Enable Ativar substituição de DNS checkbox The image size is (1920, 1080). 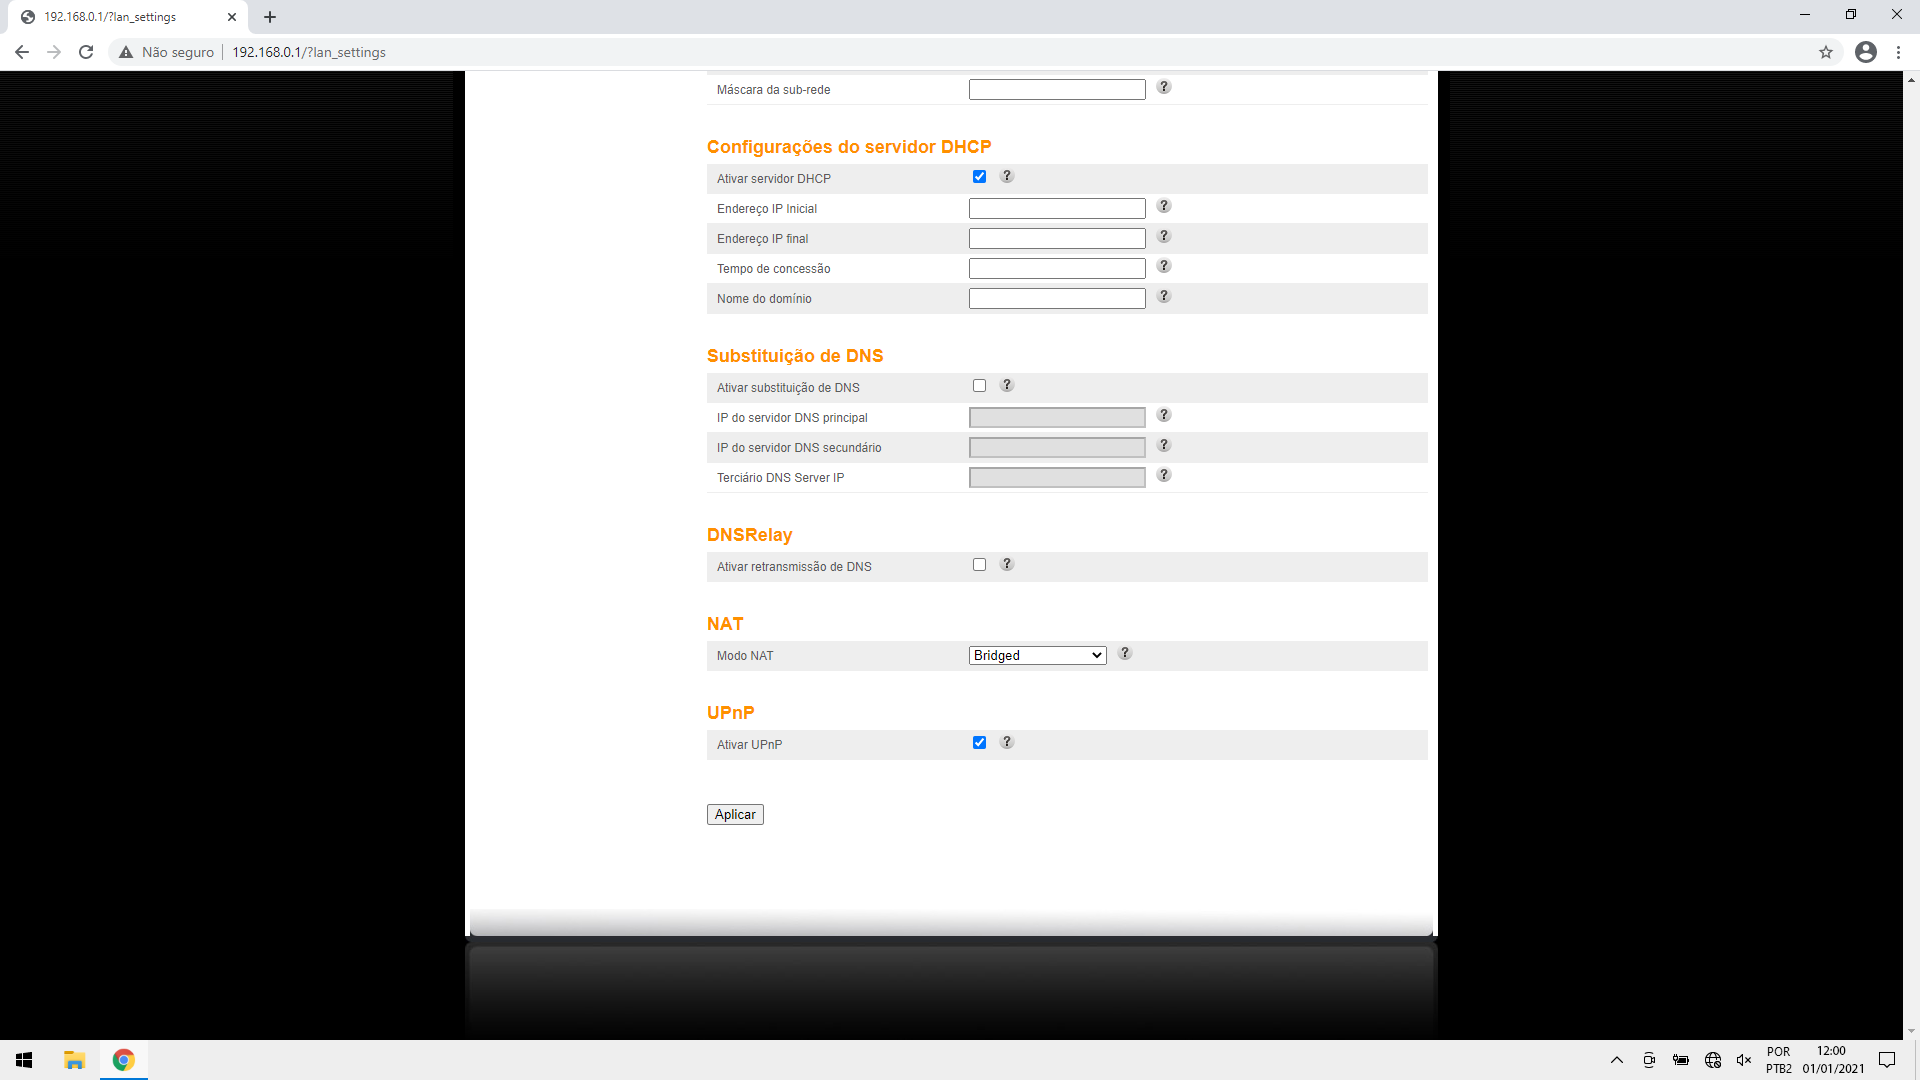(x=979, y=386)
